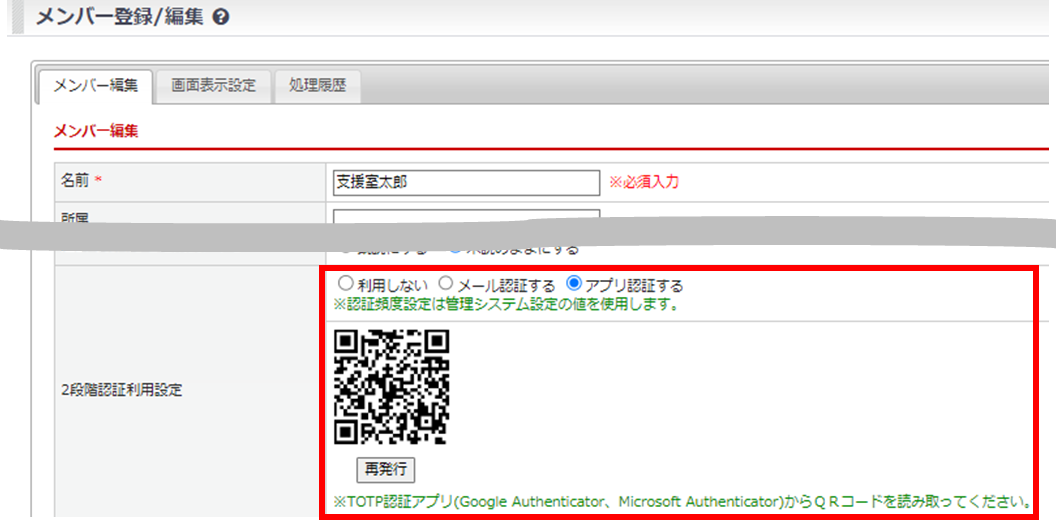Select the メール認証する radio button

(444, 284)
